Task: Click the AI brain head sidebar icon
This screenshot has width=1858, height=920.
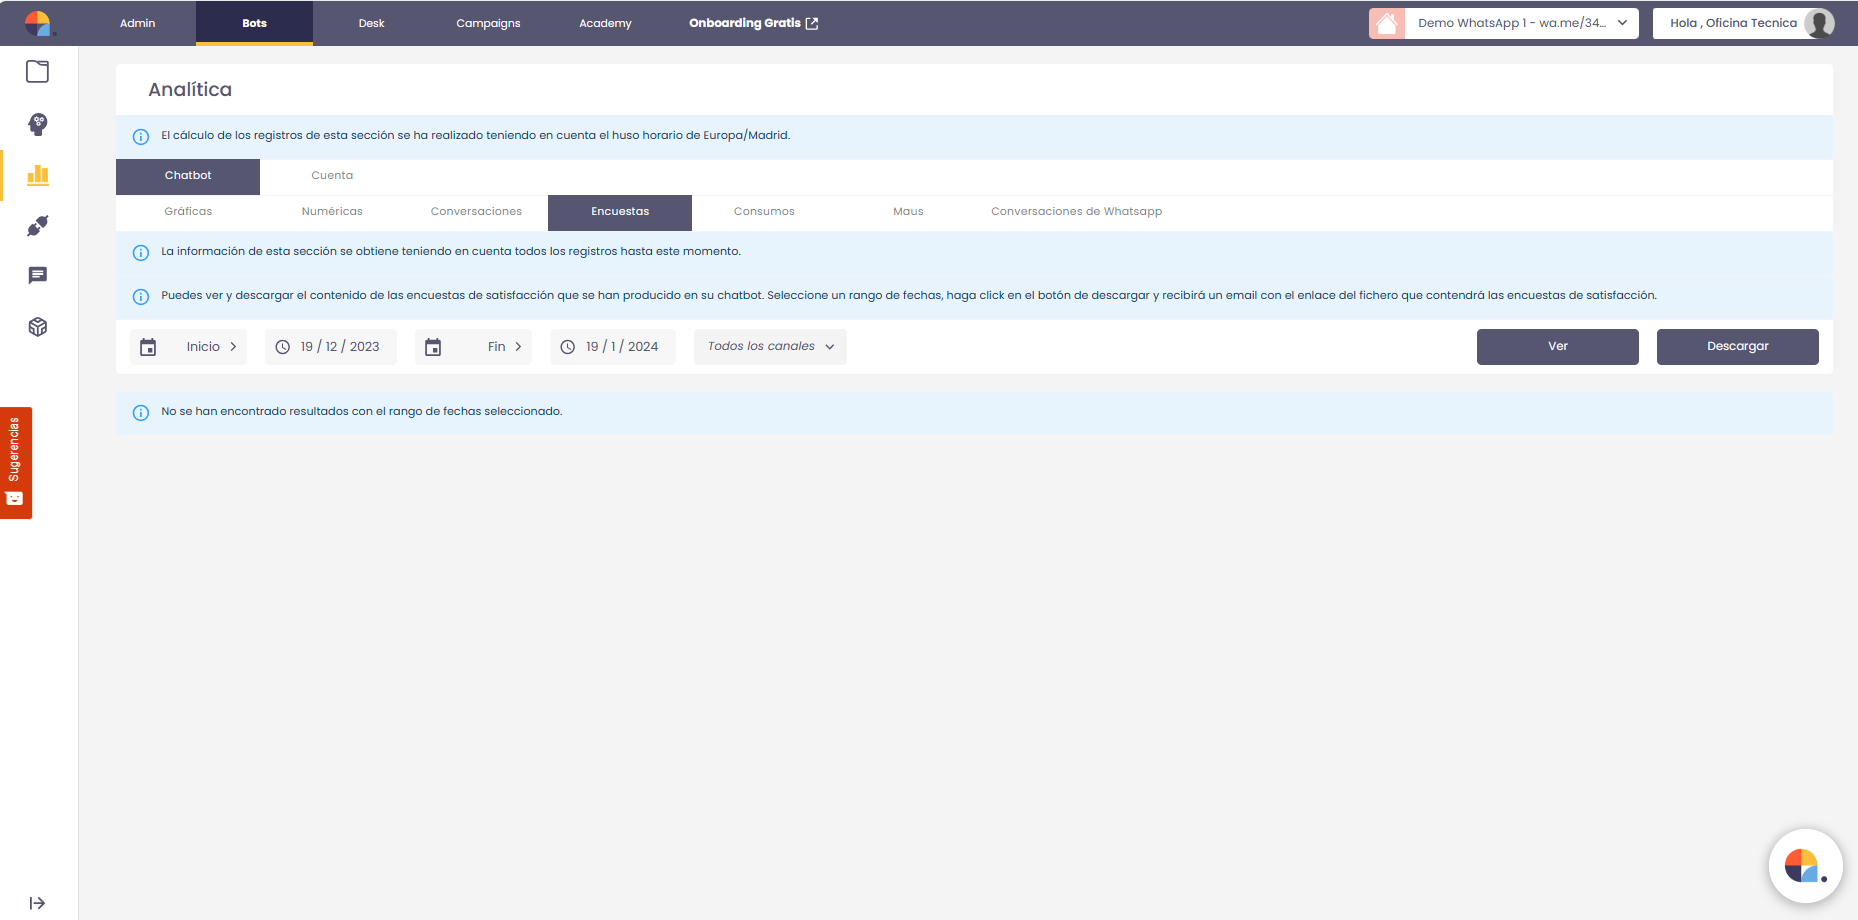Action: click(38, 124)
